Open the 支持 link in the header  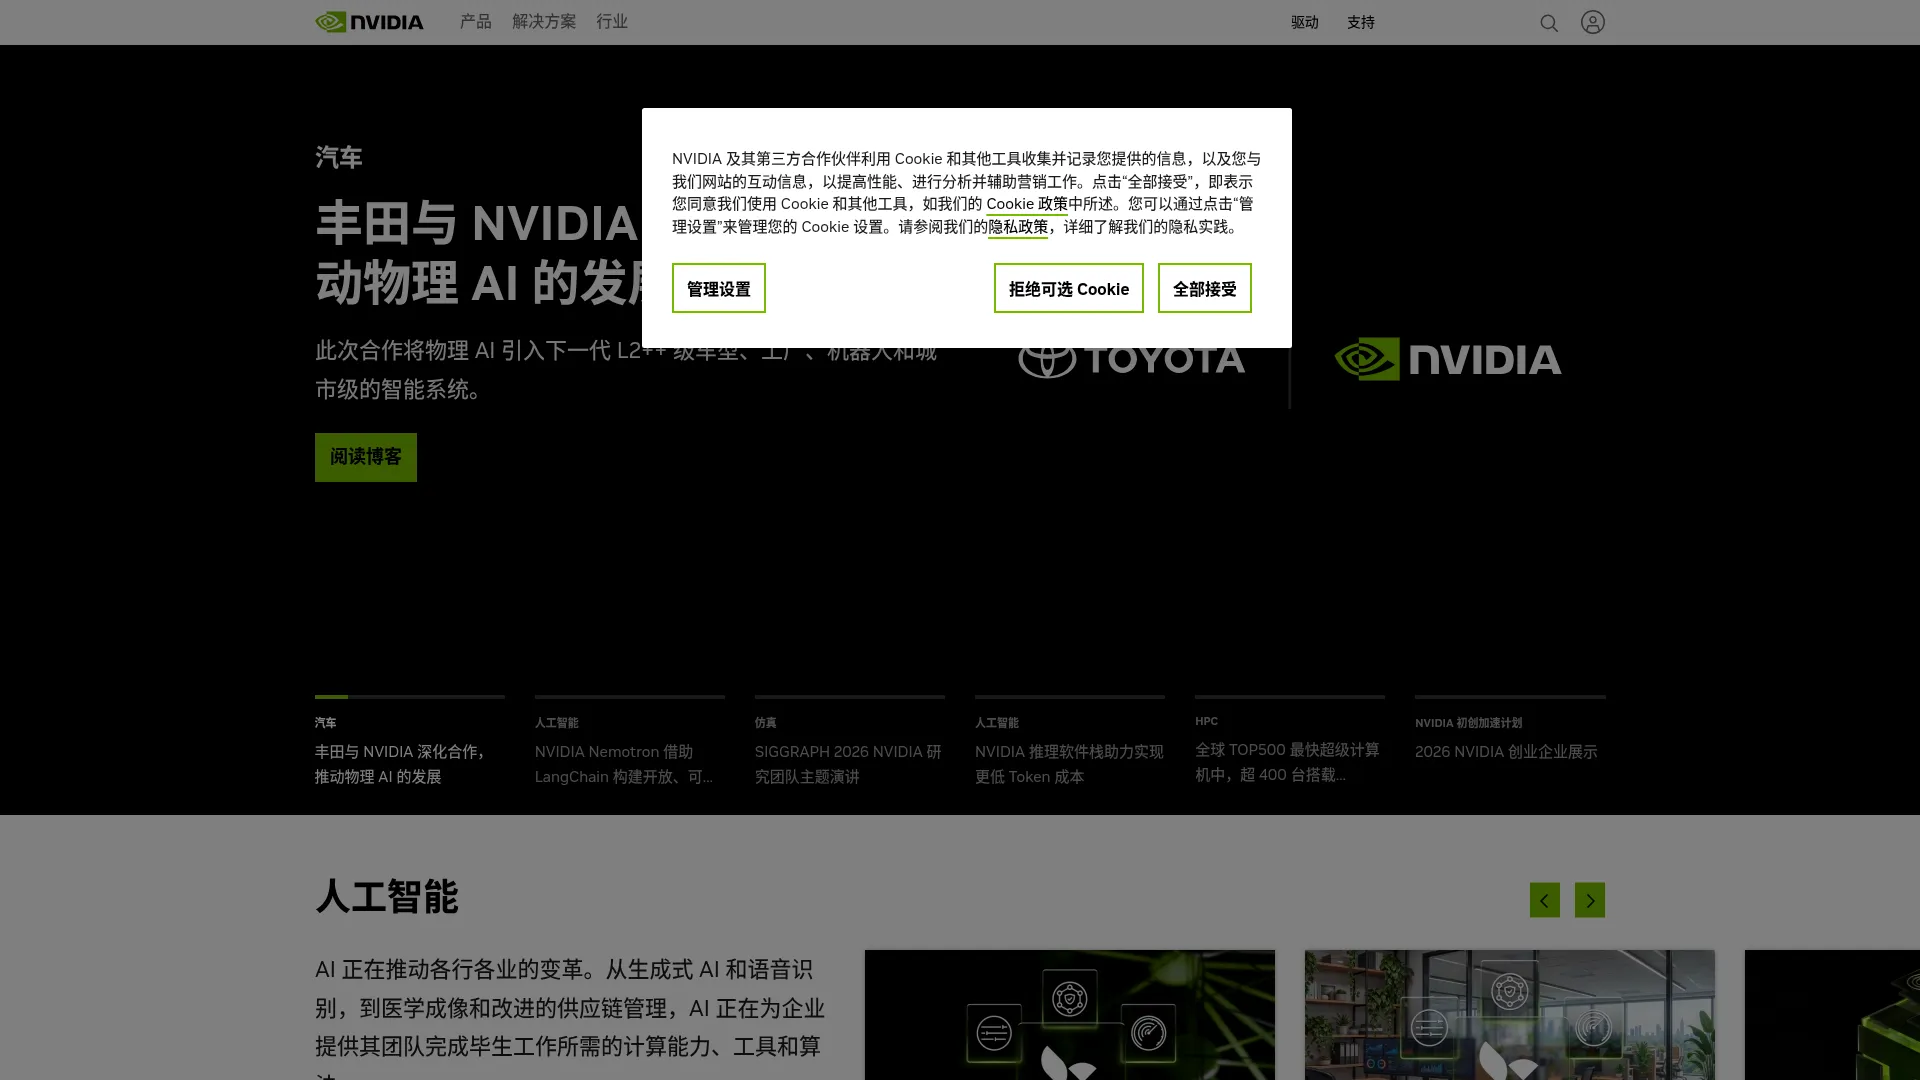(1361, 22)
